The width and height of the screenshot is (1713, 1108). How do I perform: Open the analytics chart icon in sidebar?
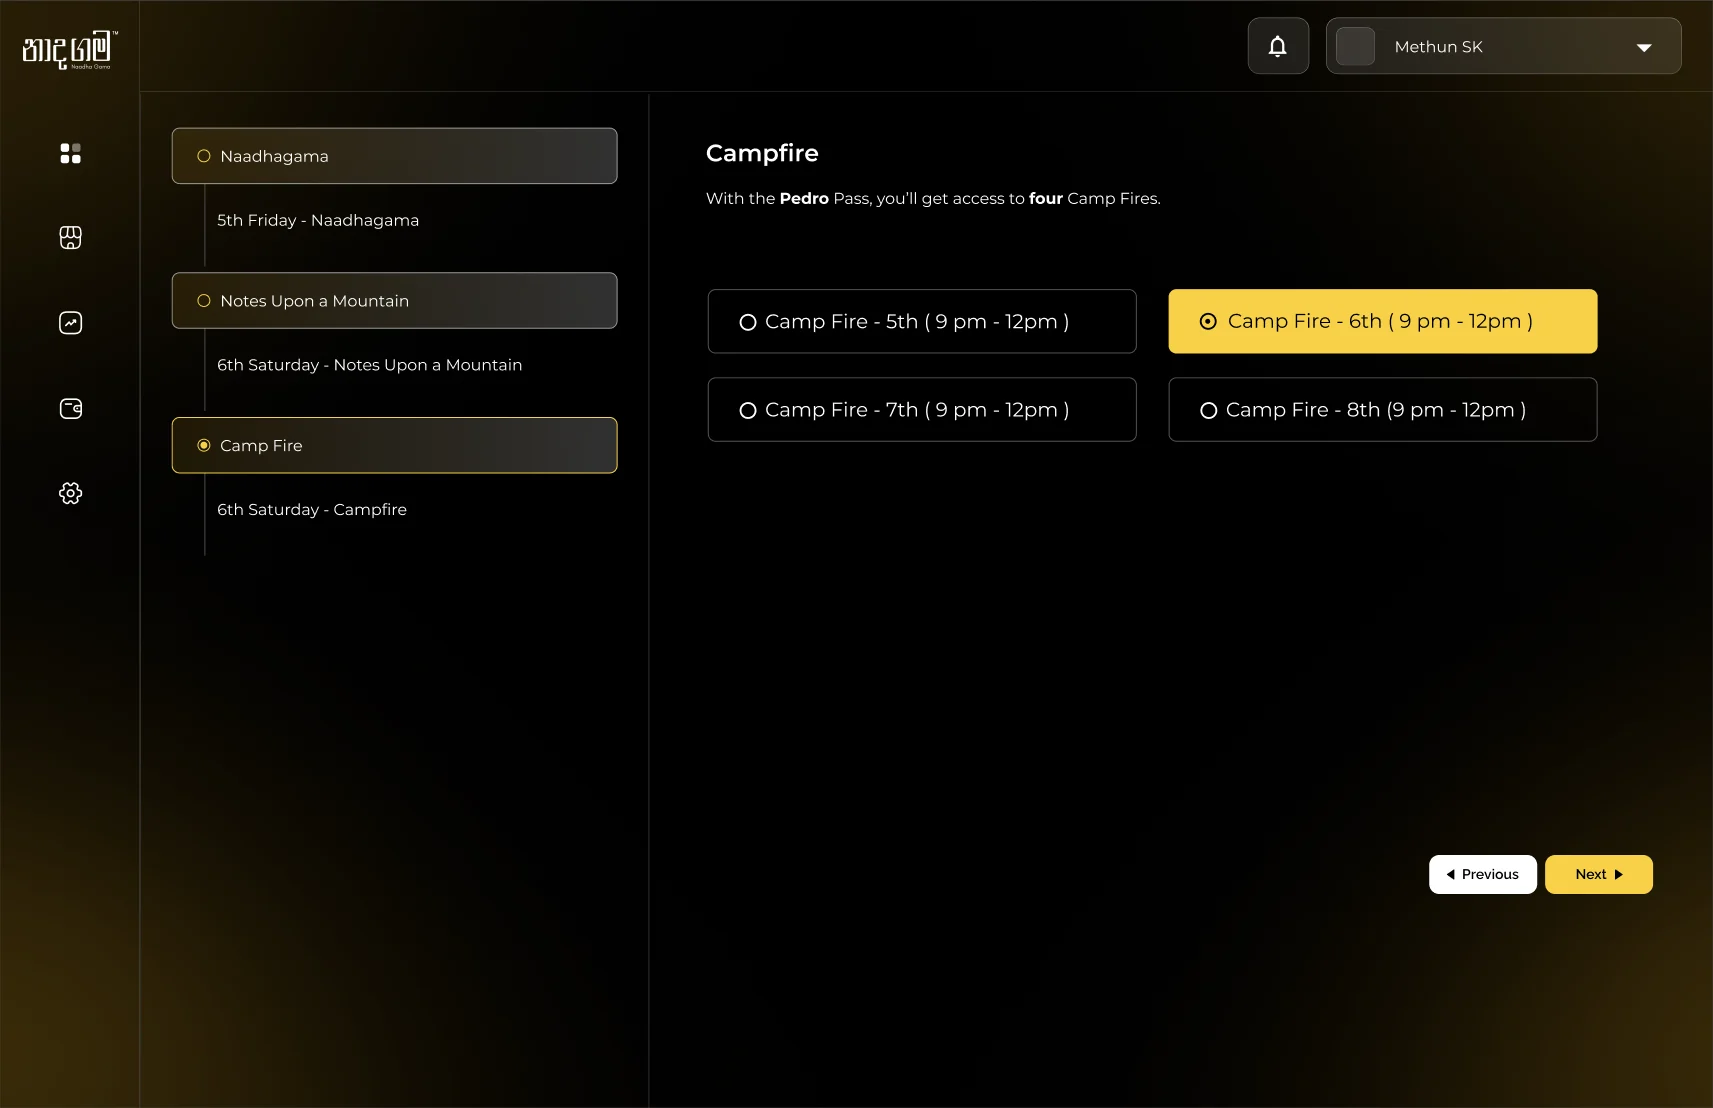pos(70,323)
